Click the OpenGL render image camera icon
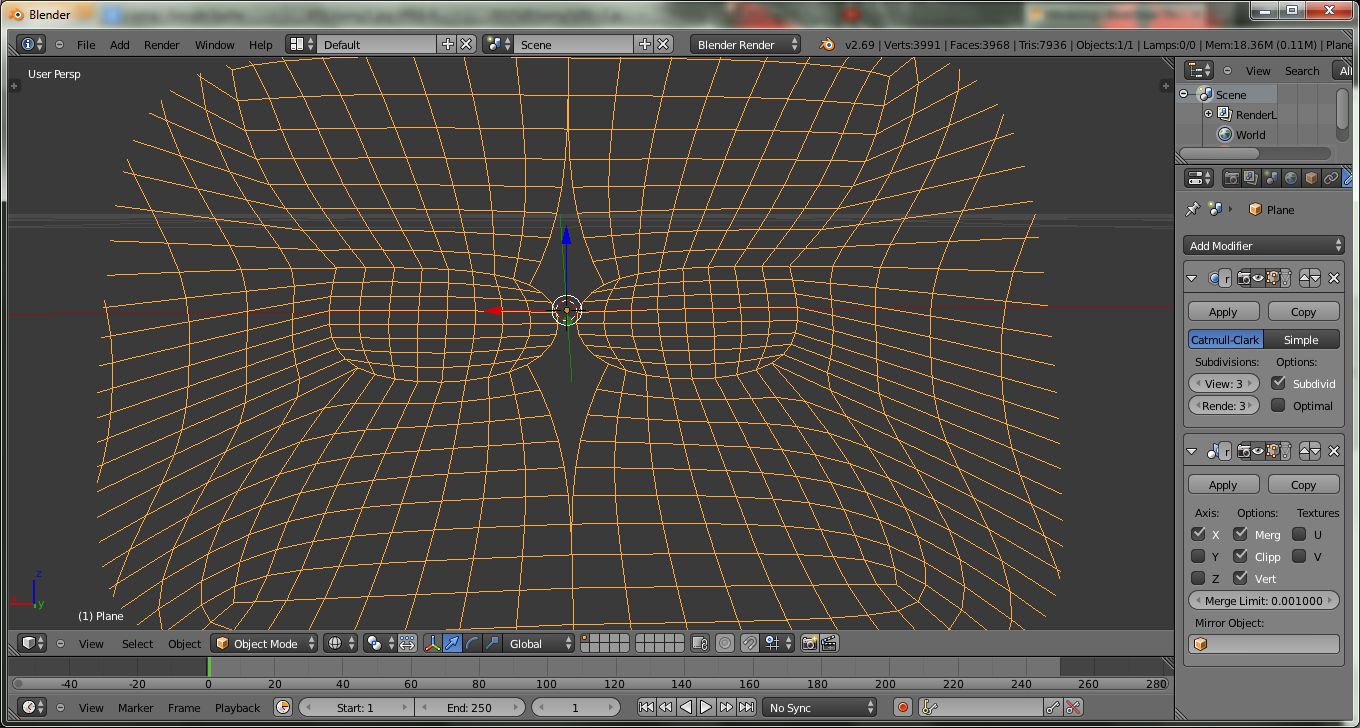The height and width of the screenshot is (728, 1360). coord(810,644)
